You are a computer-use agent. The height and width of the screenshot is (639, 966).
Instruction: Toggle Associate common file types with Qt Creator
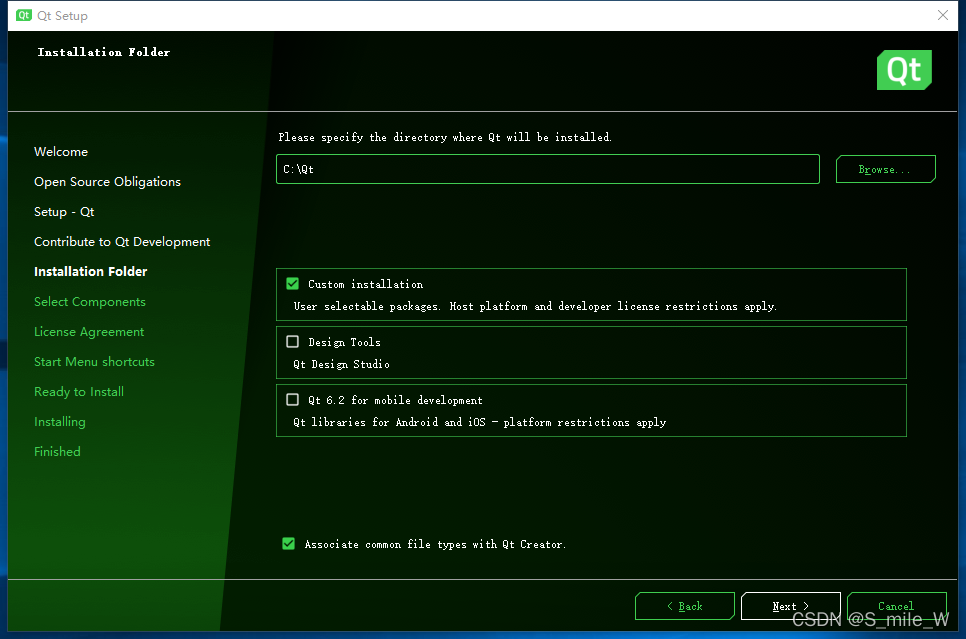(x=288, y=543)
